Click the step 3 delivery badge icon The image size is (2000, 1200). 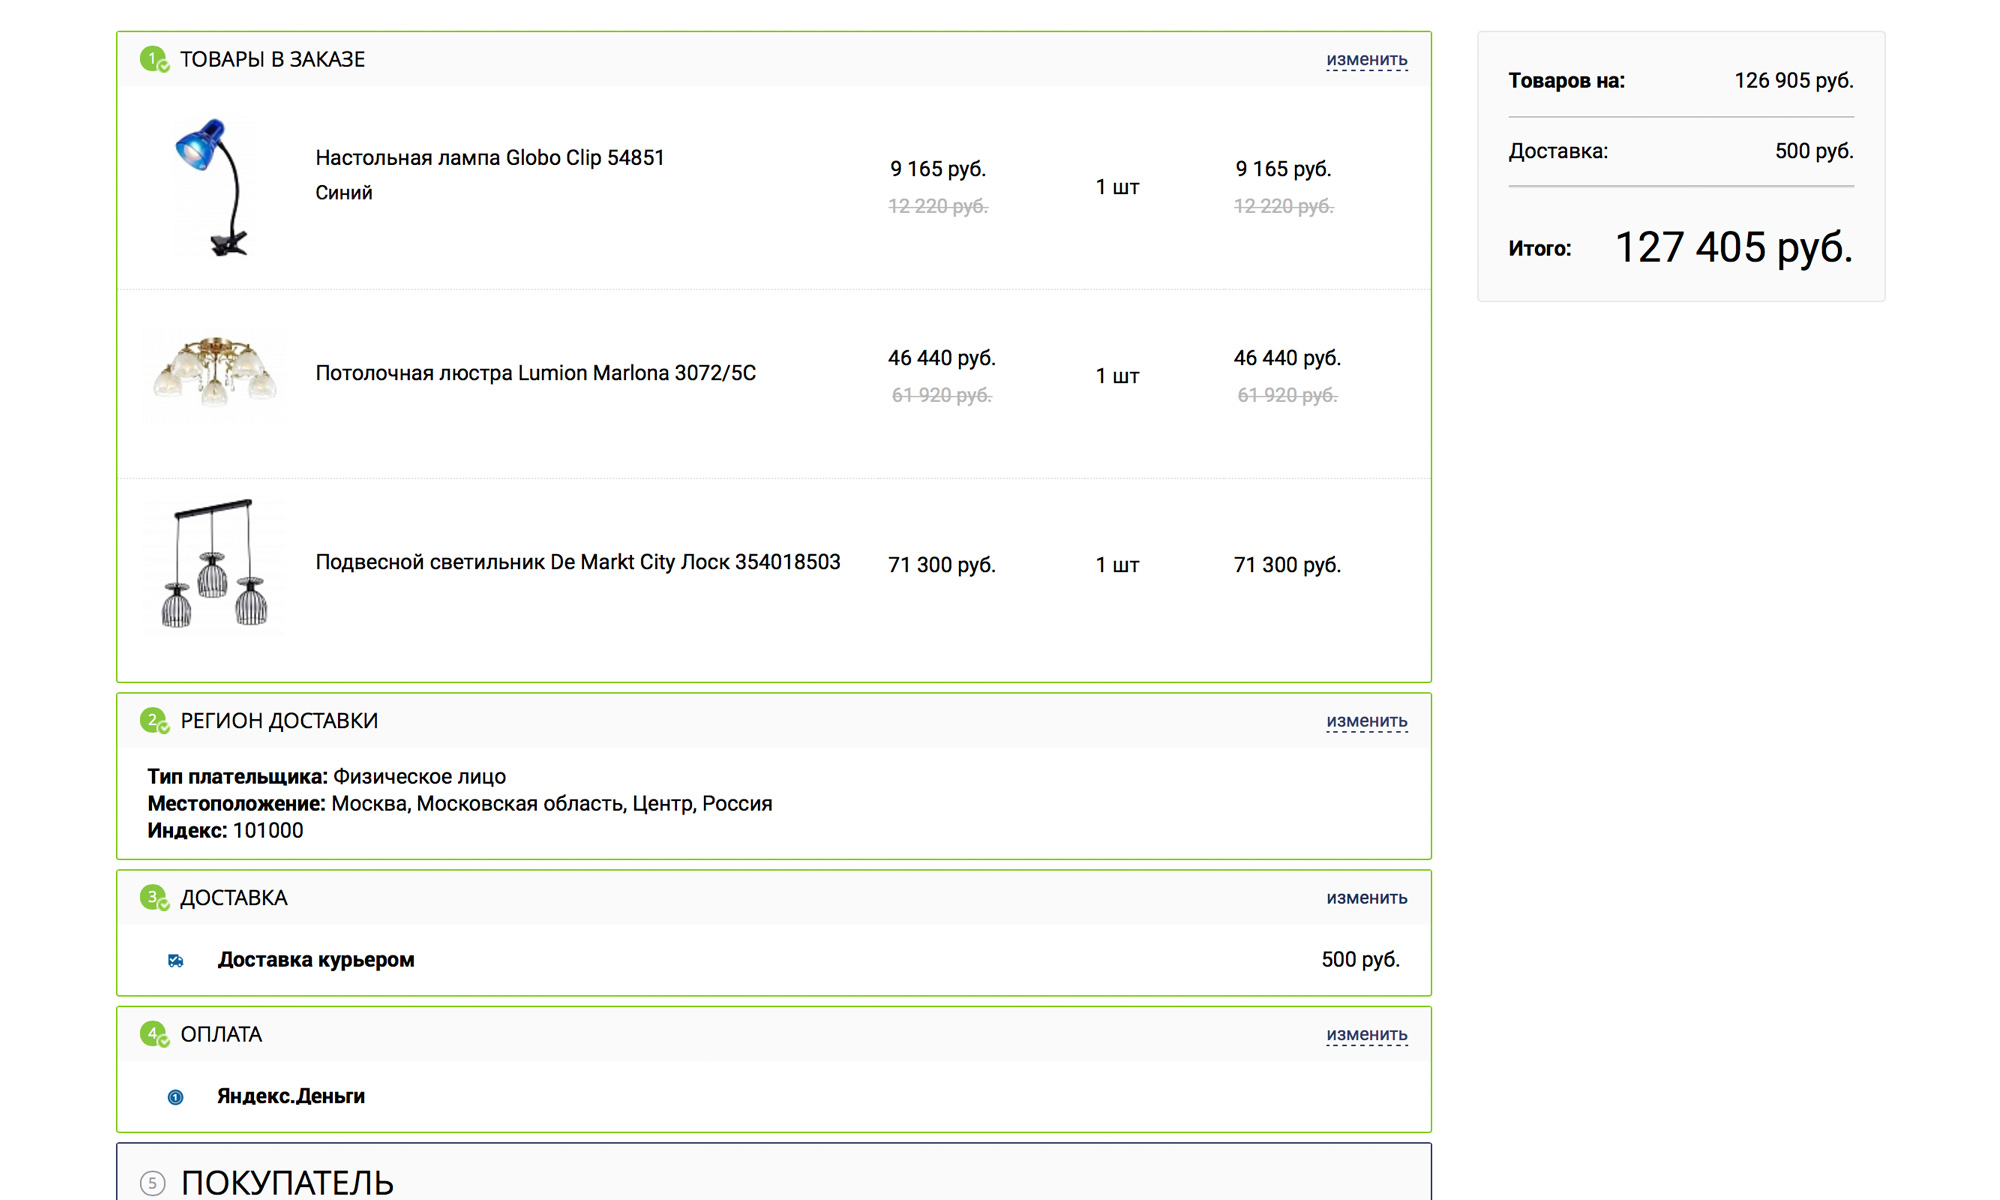coord(154,897)
